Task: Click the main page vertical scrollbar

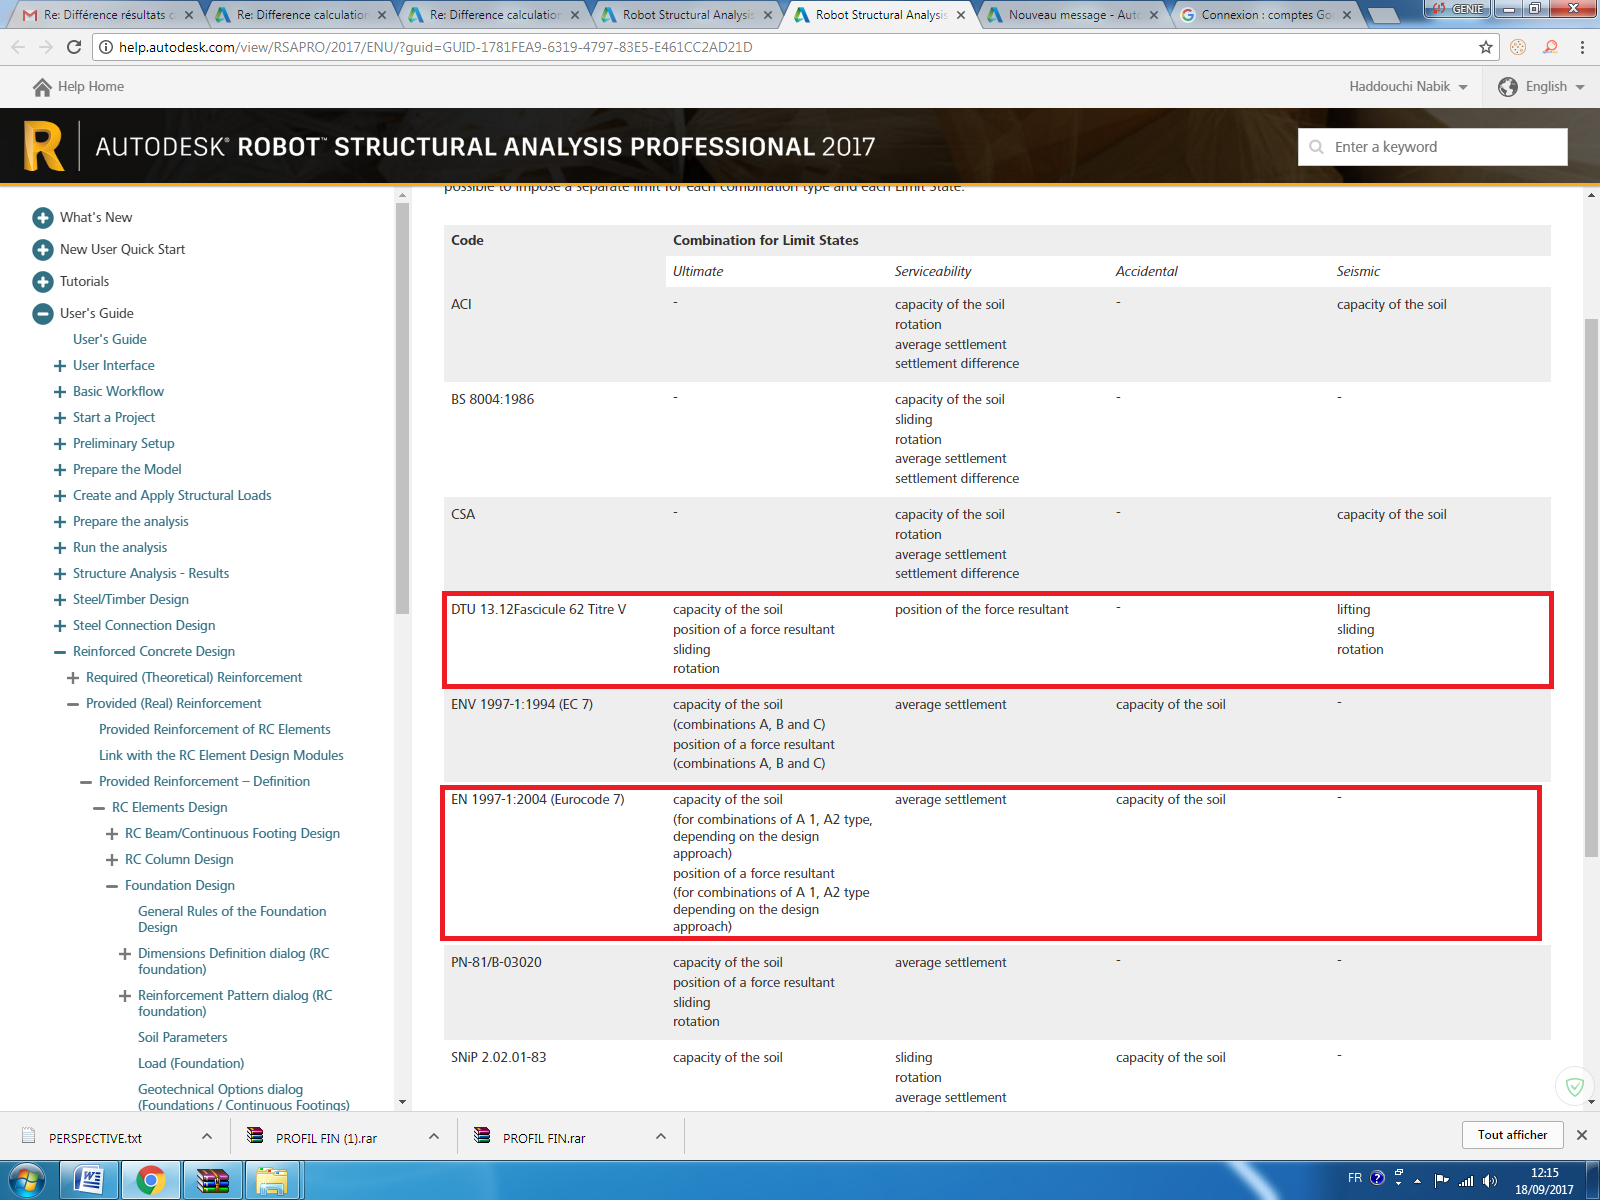Action: pyautogui.click(x=1591, y=588)
